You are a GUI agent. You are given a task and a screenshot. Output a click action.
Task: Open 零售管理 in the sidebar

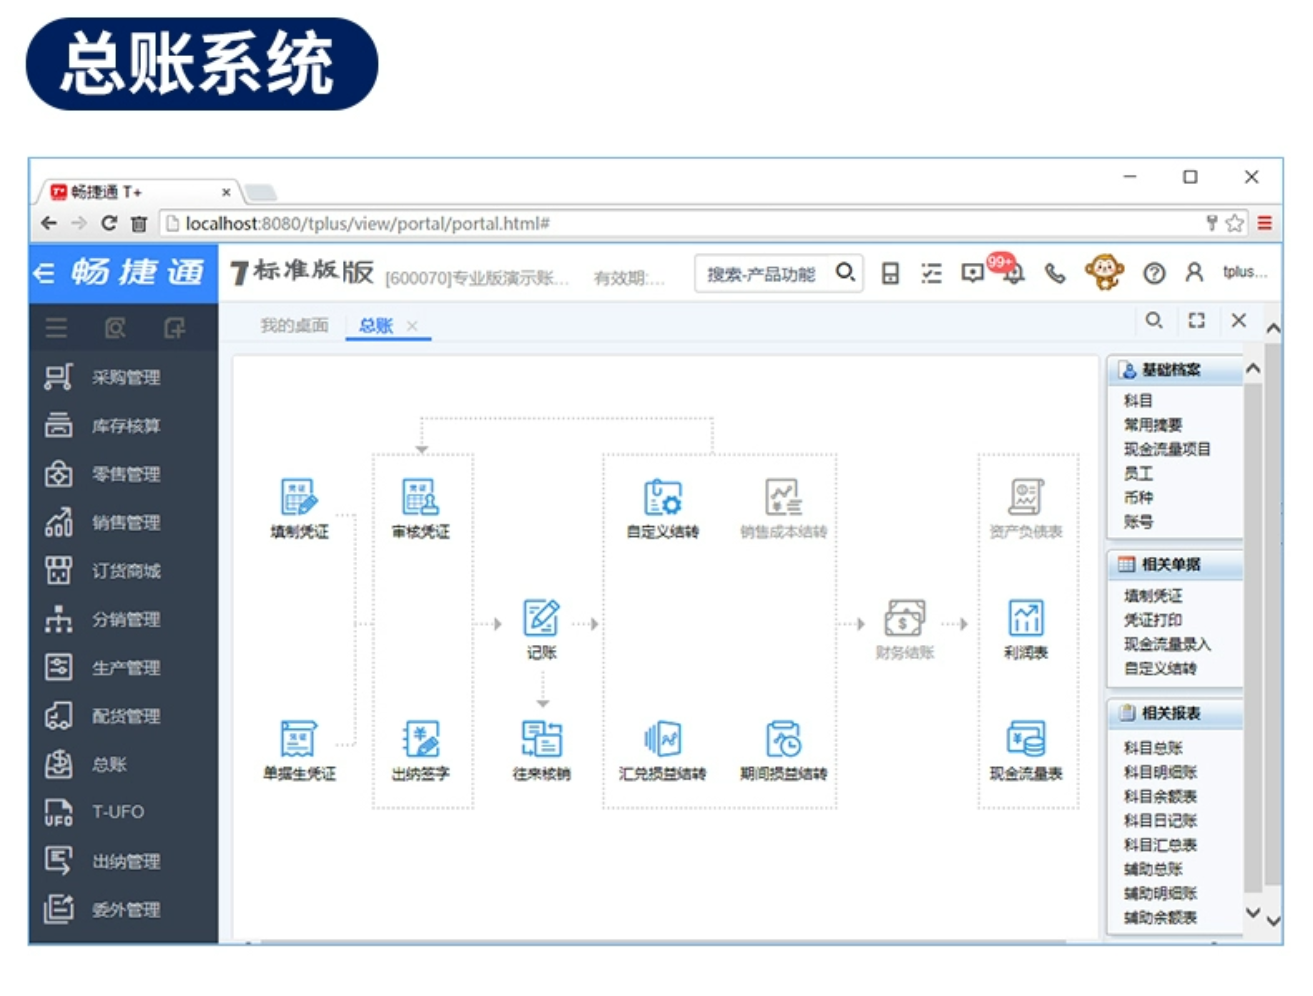coord(124,474)
